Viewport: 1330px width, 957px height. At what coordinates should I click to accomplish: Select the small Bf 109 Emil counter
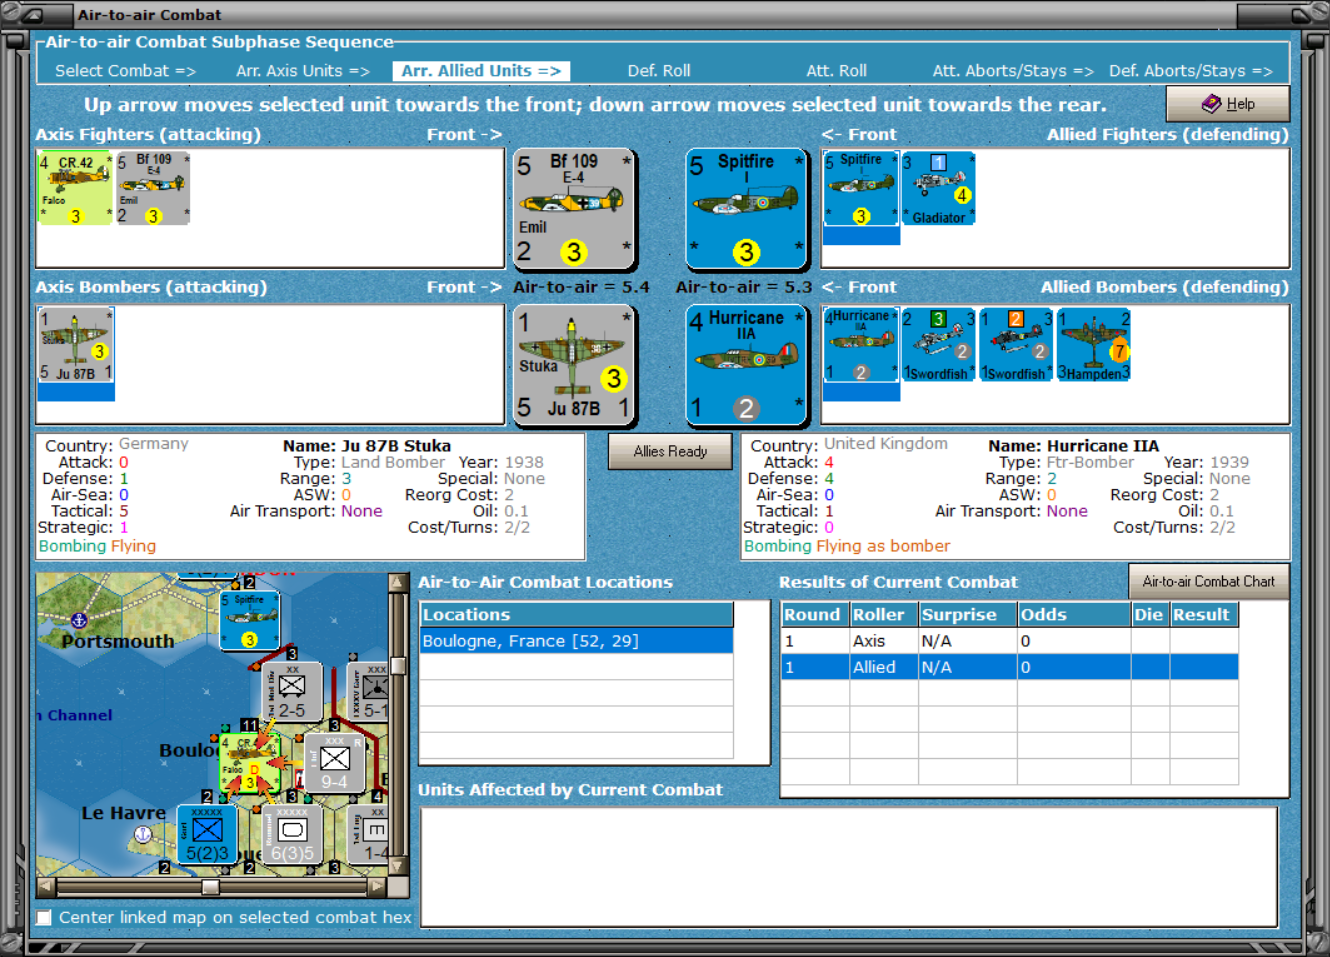(x=153, y=188)
